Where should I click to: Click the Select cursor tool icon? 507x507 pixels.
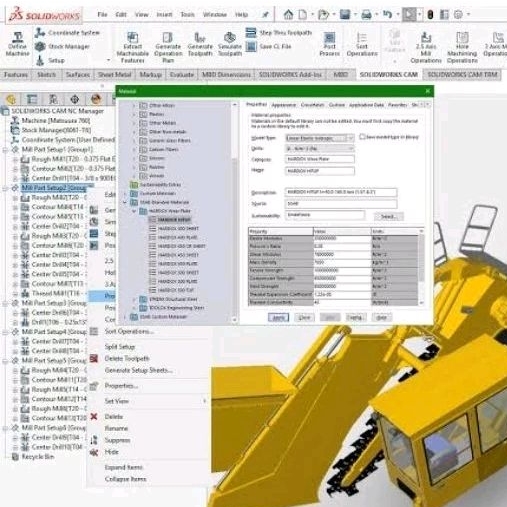[x=409, y=14]
